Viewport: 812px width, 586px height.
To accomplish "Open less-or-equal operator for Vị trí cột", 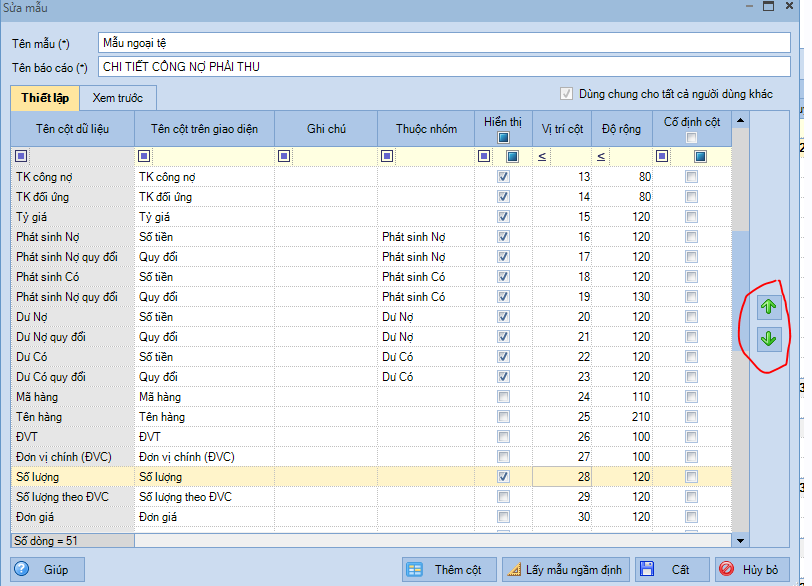I will point(542,156).
